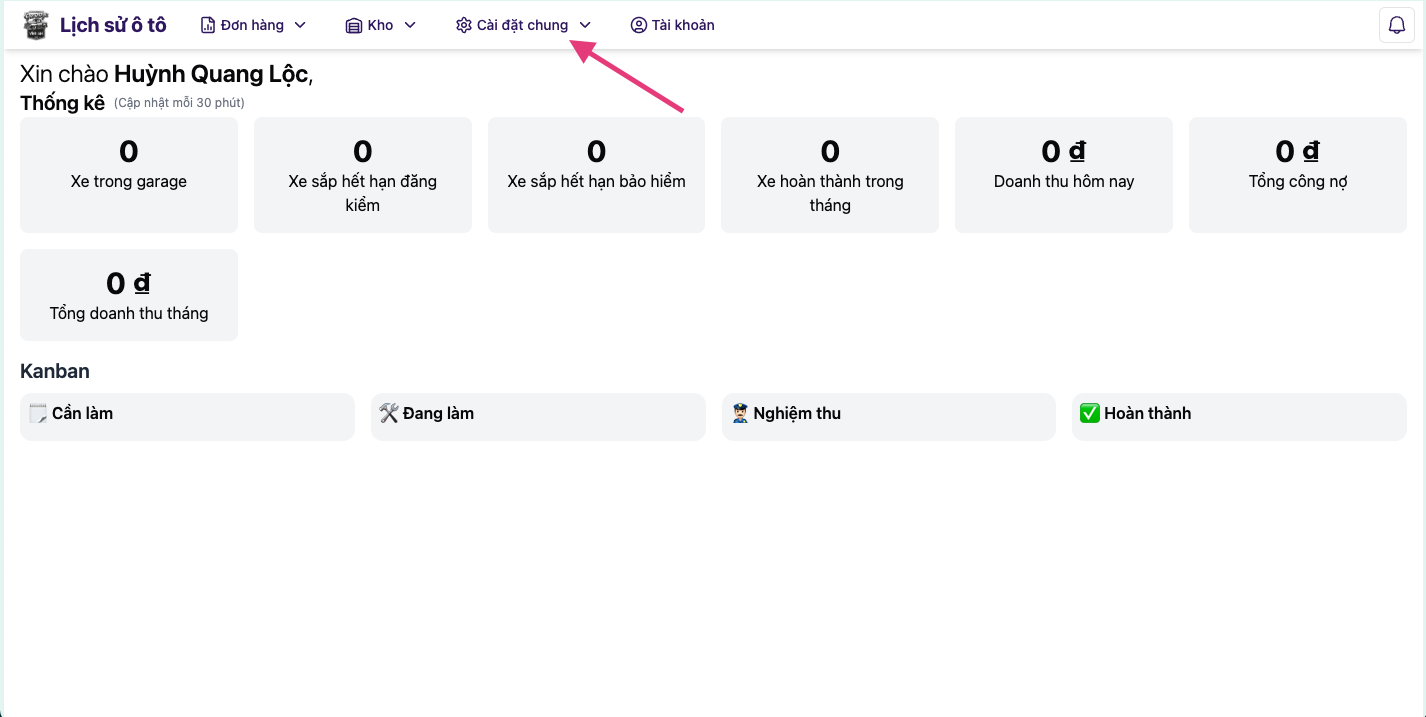Open the Doanh thu hôm nay card
This screenshot has width=1426, height=717.
tap(1063, 175)
